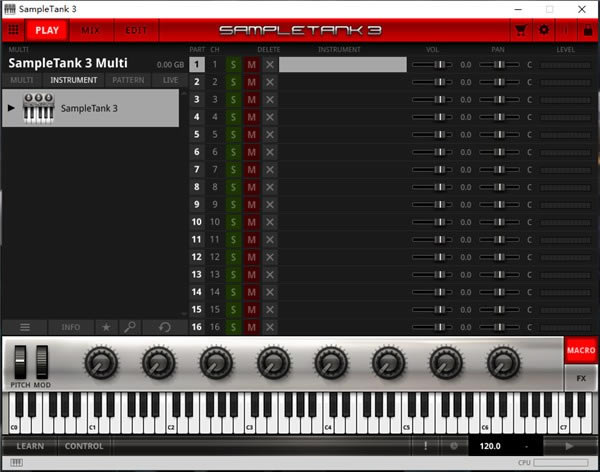Switch to the PLAY page
Image resolution: width=600 pixels, height=472 pixels.
(x=47, y=30)
